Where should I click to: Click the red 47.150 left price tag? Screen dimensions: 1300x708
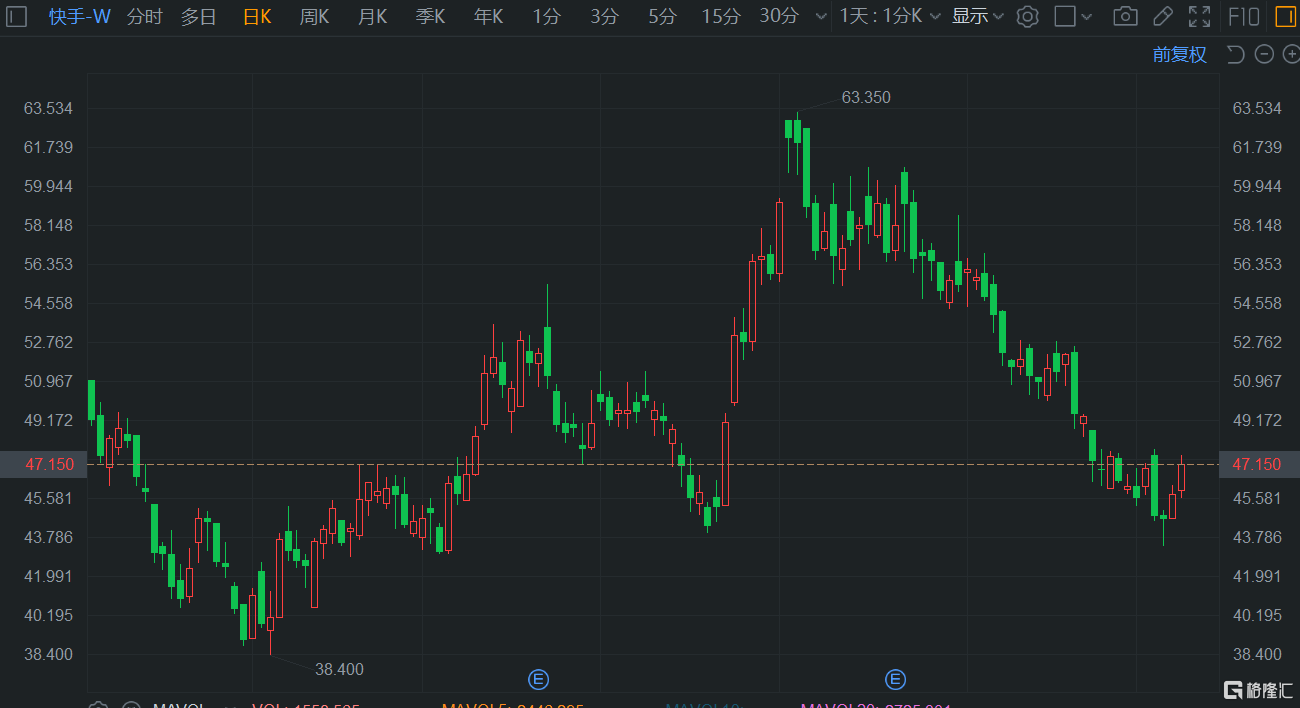pyautogui.click(x=43, y=464)
